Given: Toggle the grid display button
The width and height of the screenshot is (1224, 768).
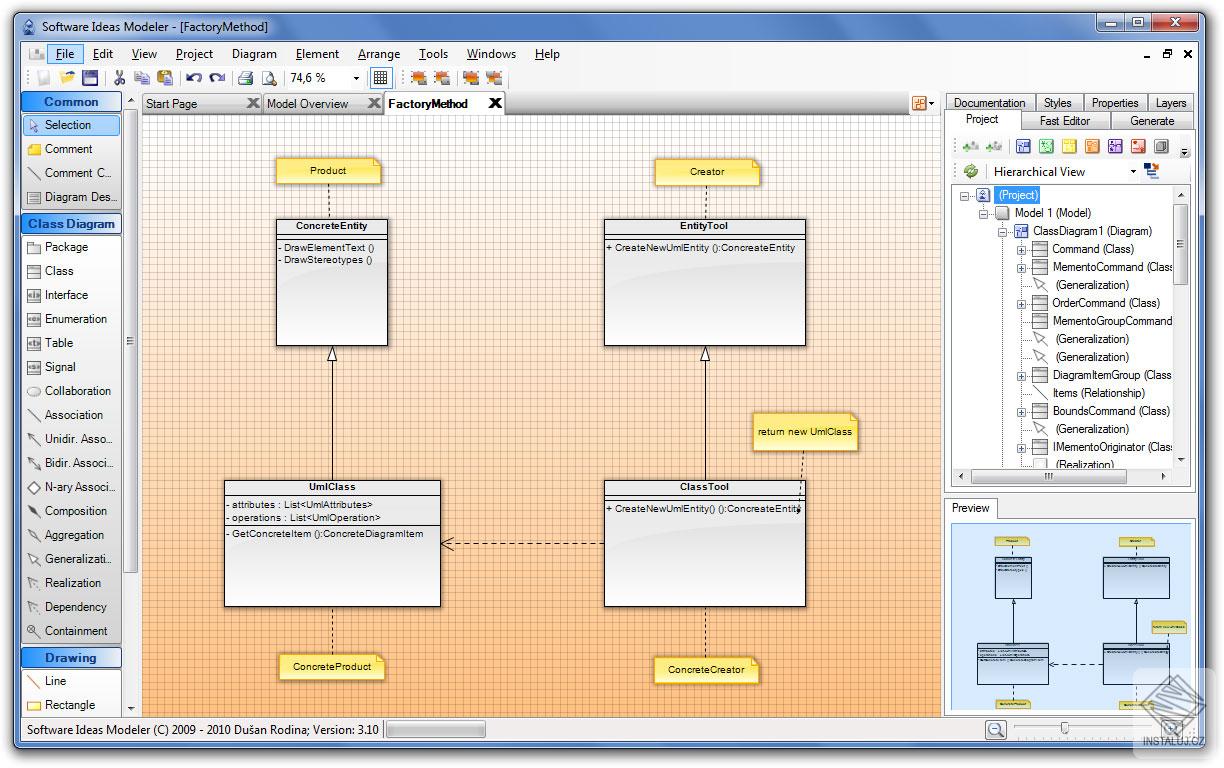Looking at the screenshot, I should click(380, 77).
